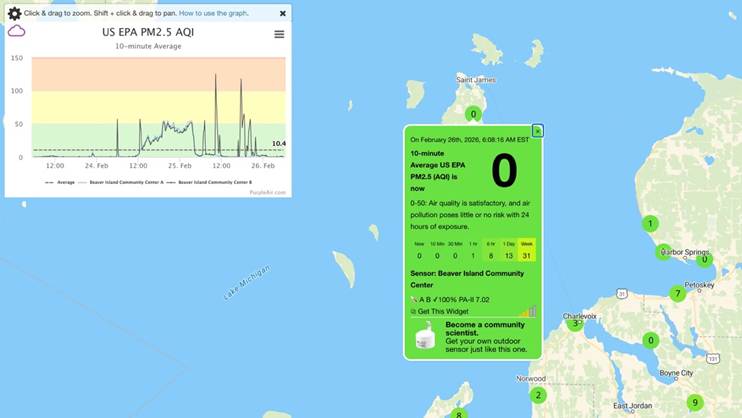Click the '25. Feb' x-axis label on chart

click(180, 166)
